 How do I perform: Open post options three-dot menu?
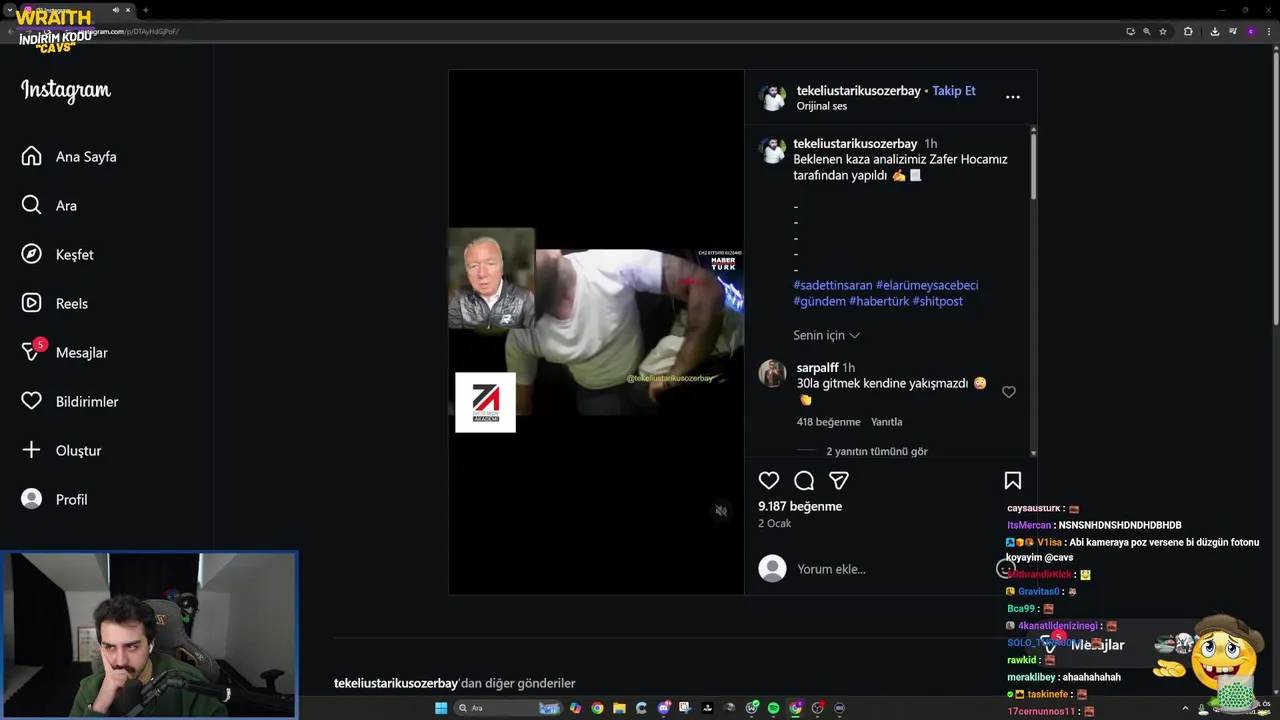pos(1013,97)
